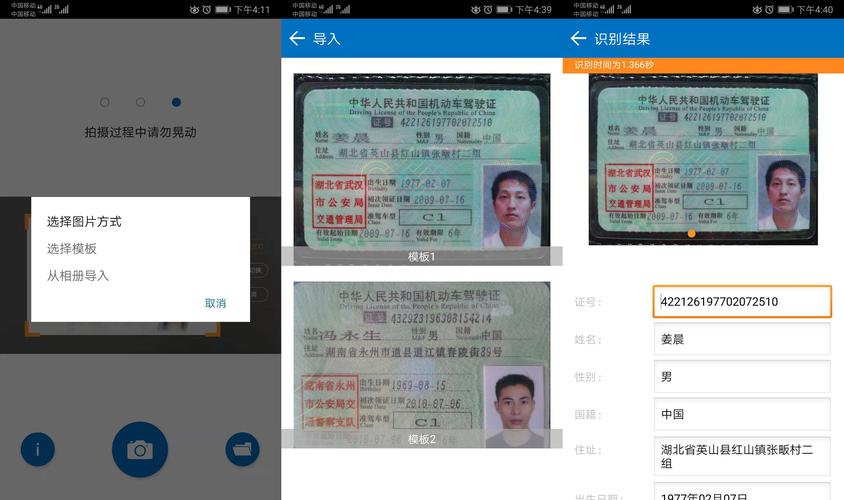This screenshot has height=500, width=844.
Task: Select the 模板1 driving license image
Action: pos(421,165)
